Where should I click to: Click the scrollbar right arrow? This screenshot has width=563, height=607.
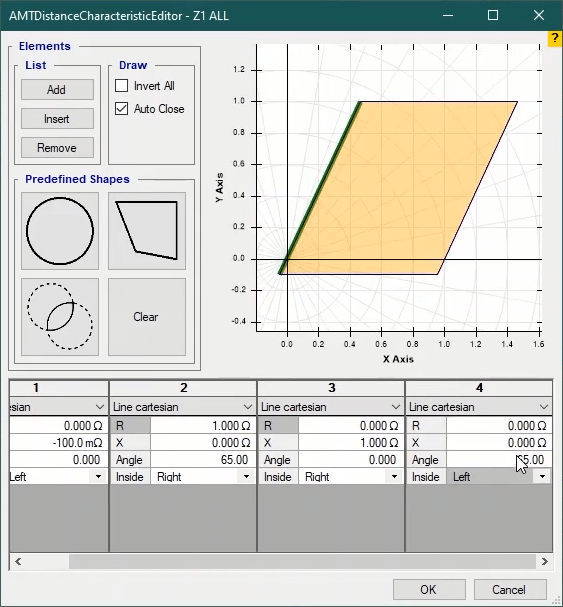544,561
